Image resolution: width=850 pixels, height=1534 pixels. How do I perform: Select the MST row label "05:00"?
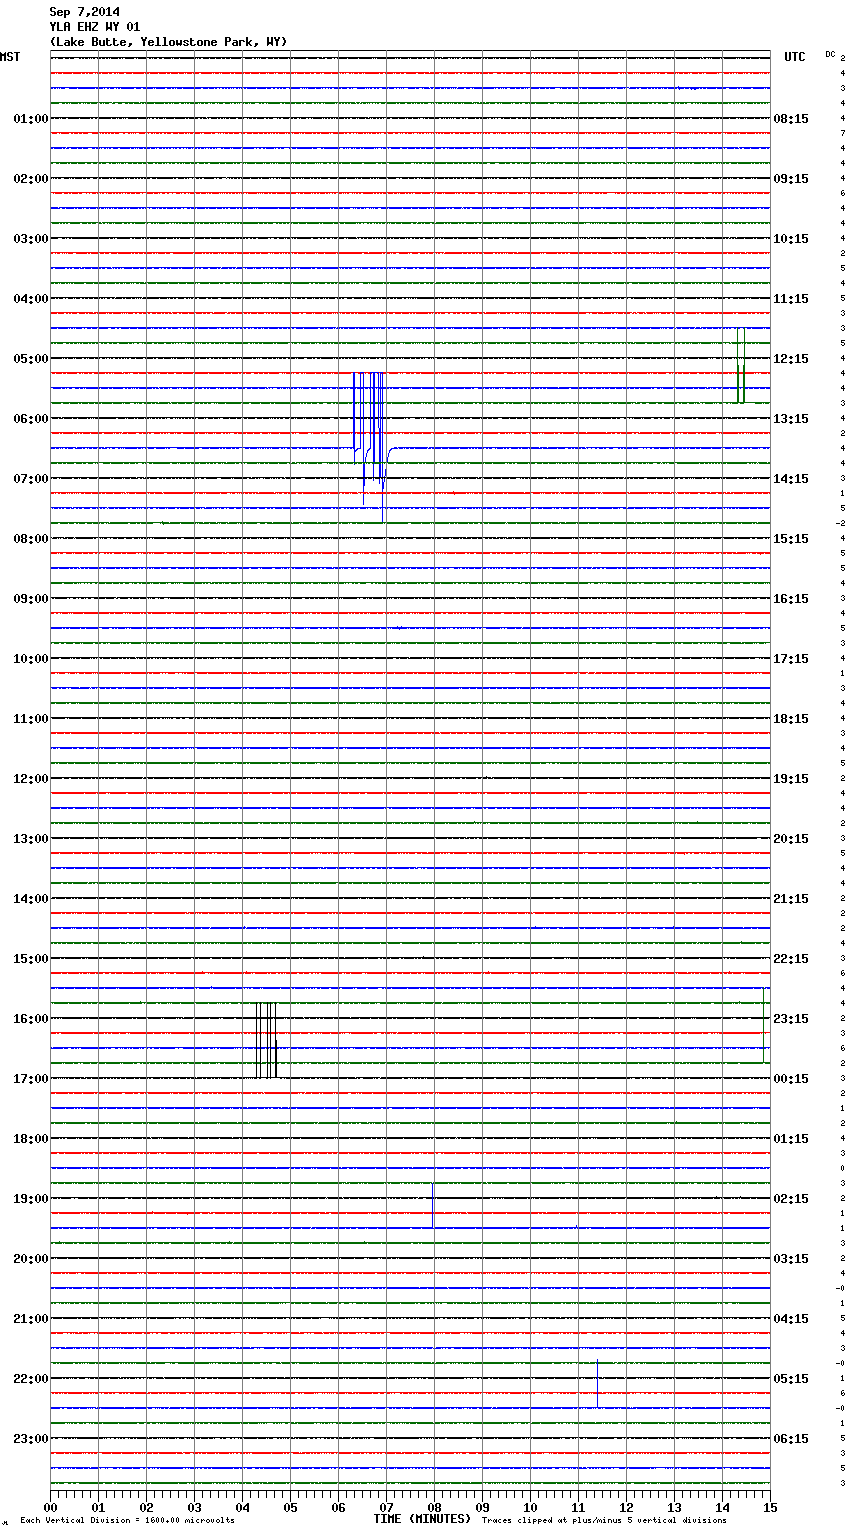pos(31,359)
